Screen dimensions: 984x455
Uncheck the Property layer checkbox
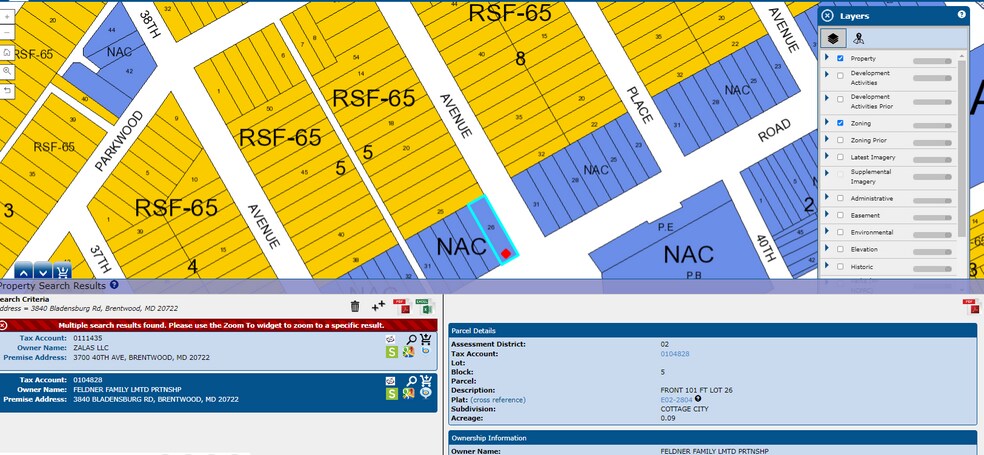(840, 59)
